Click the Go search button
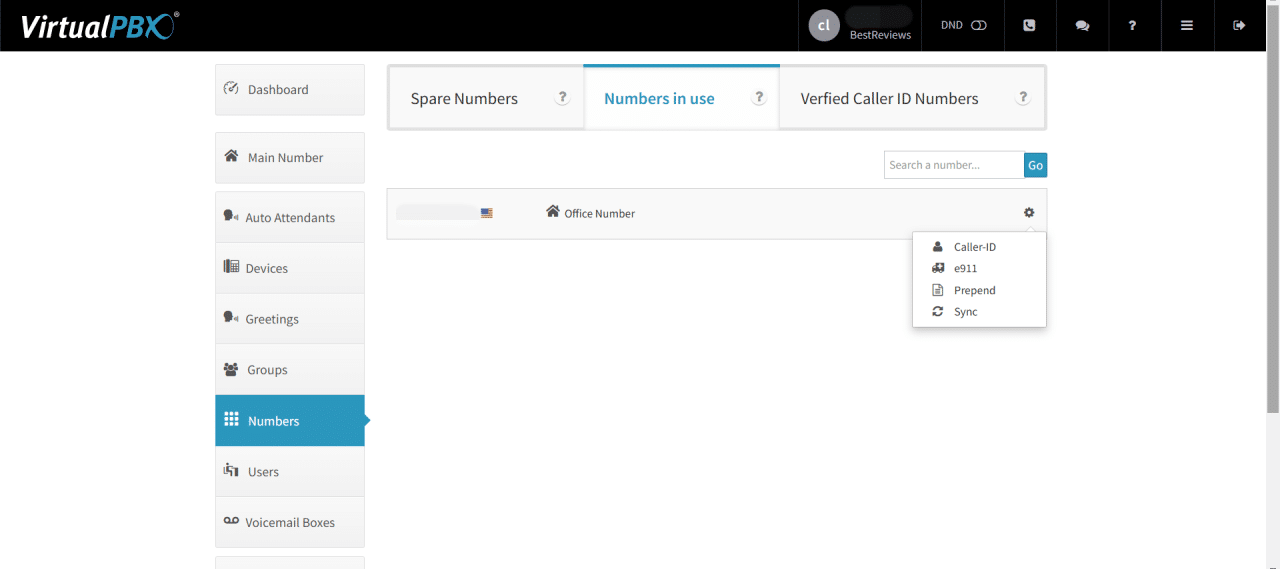 coord(1035,165)
